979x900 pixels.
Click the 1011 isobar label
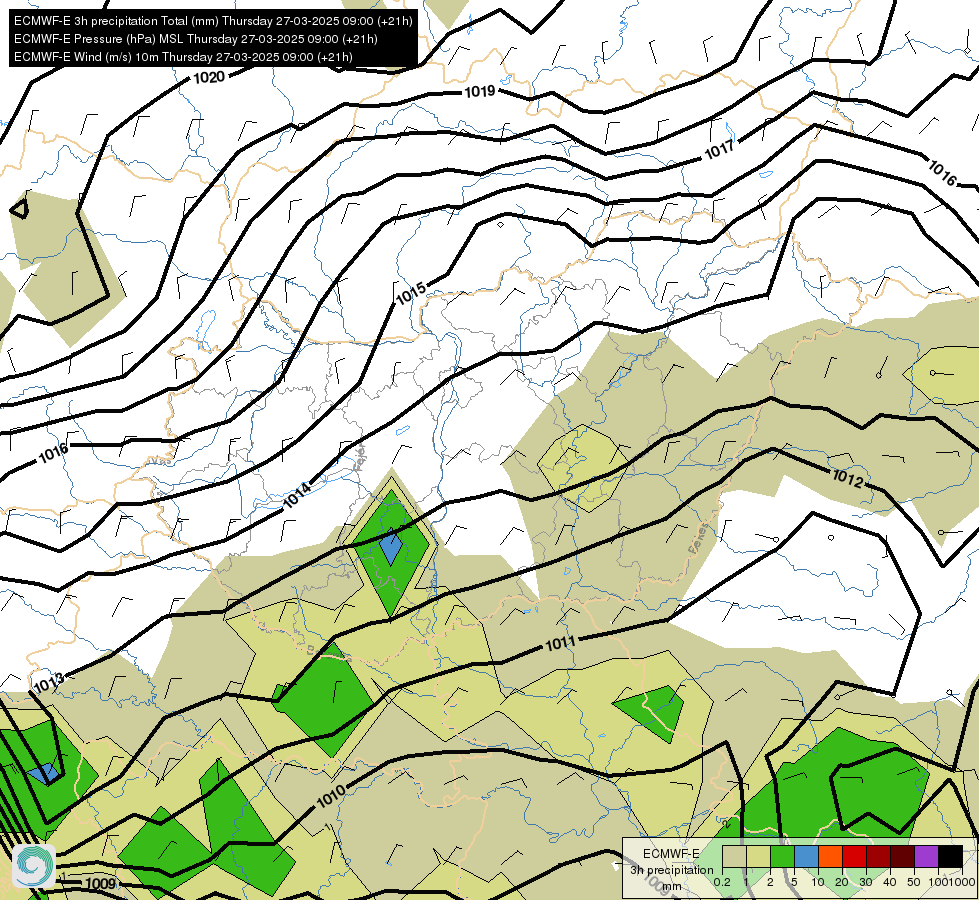560,643
